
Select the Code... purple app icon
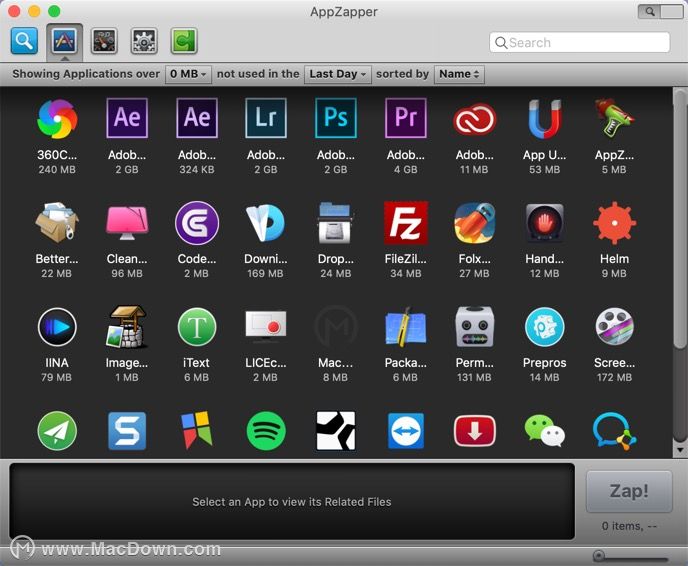[197, 223]
